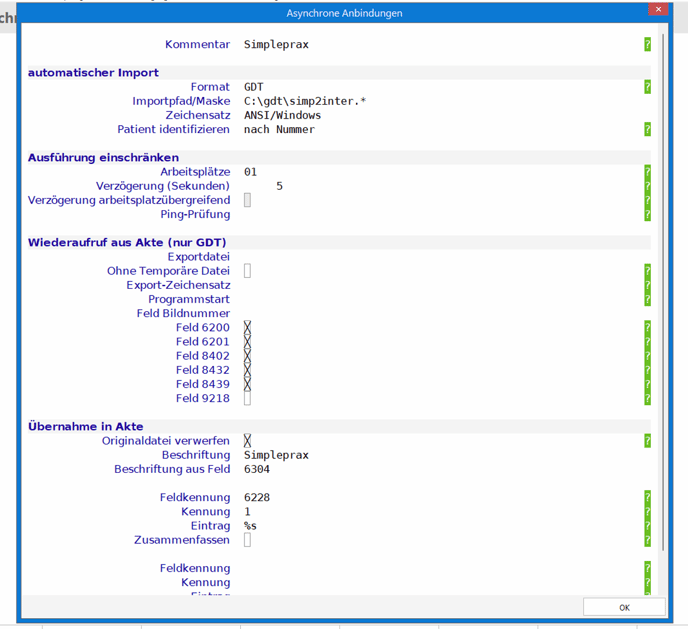
Task: Edit the Verzögerung seconds value 5
Action: 280,186
